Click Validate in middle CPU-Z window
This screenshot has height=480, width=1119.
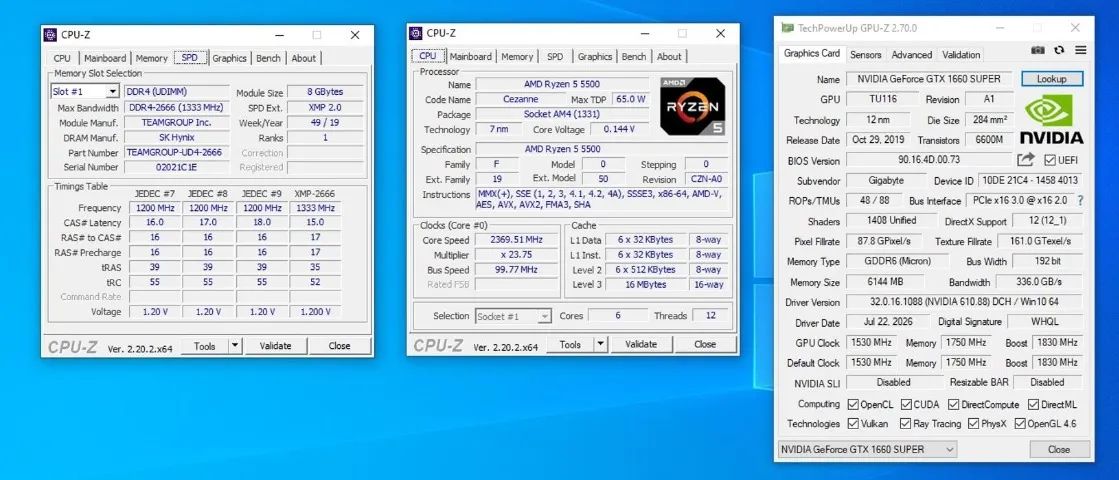pos(641,344)
